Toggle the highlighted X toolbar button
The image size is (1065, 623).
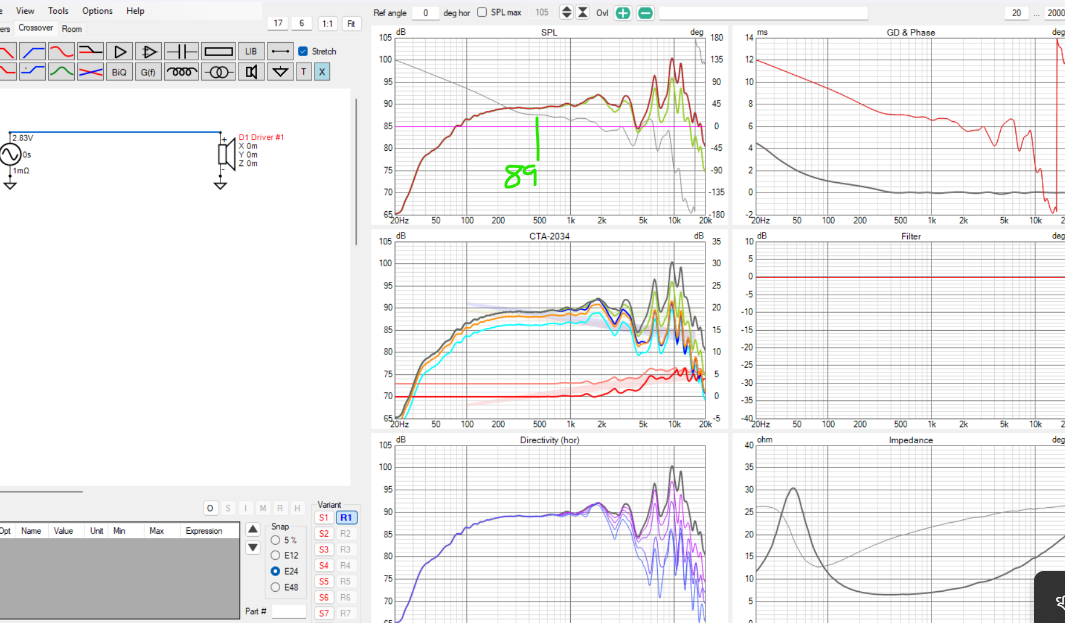(322, 71)
